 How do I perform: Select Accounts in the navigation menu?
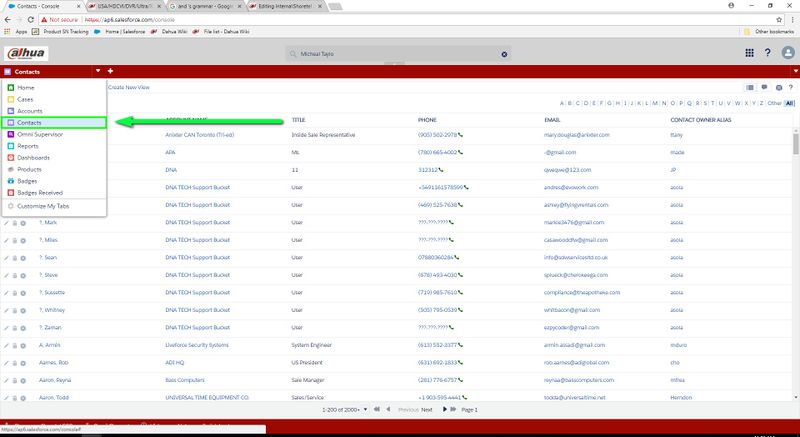(54, 111)
